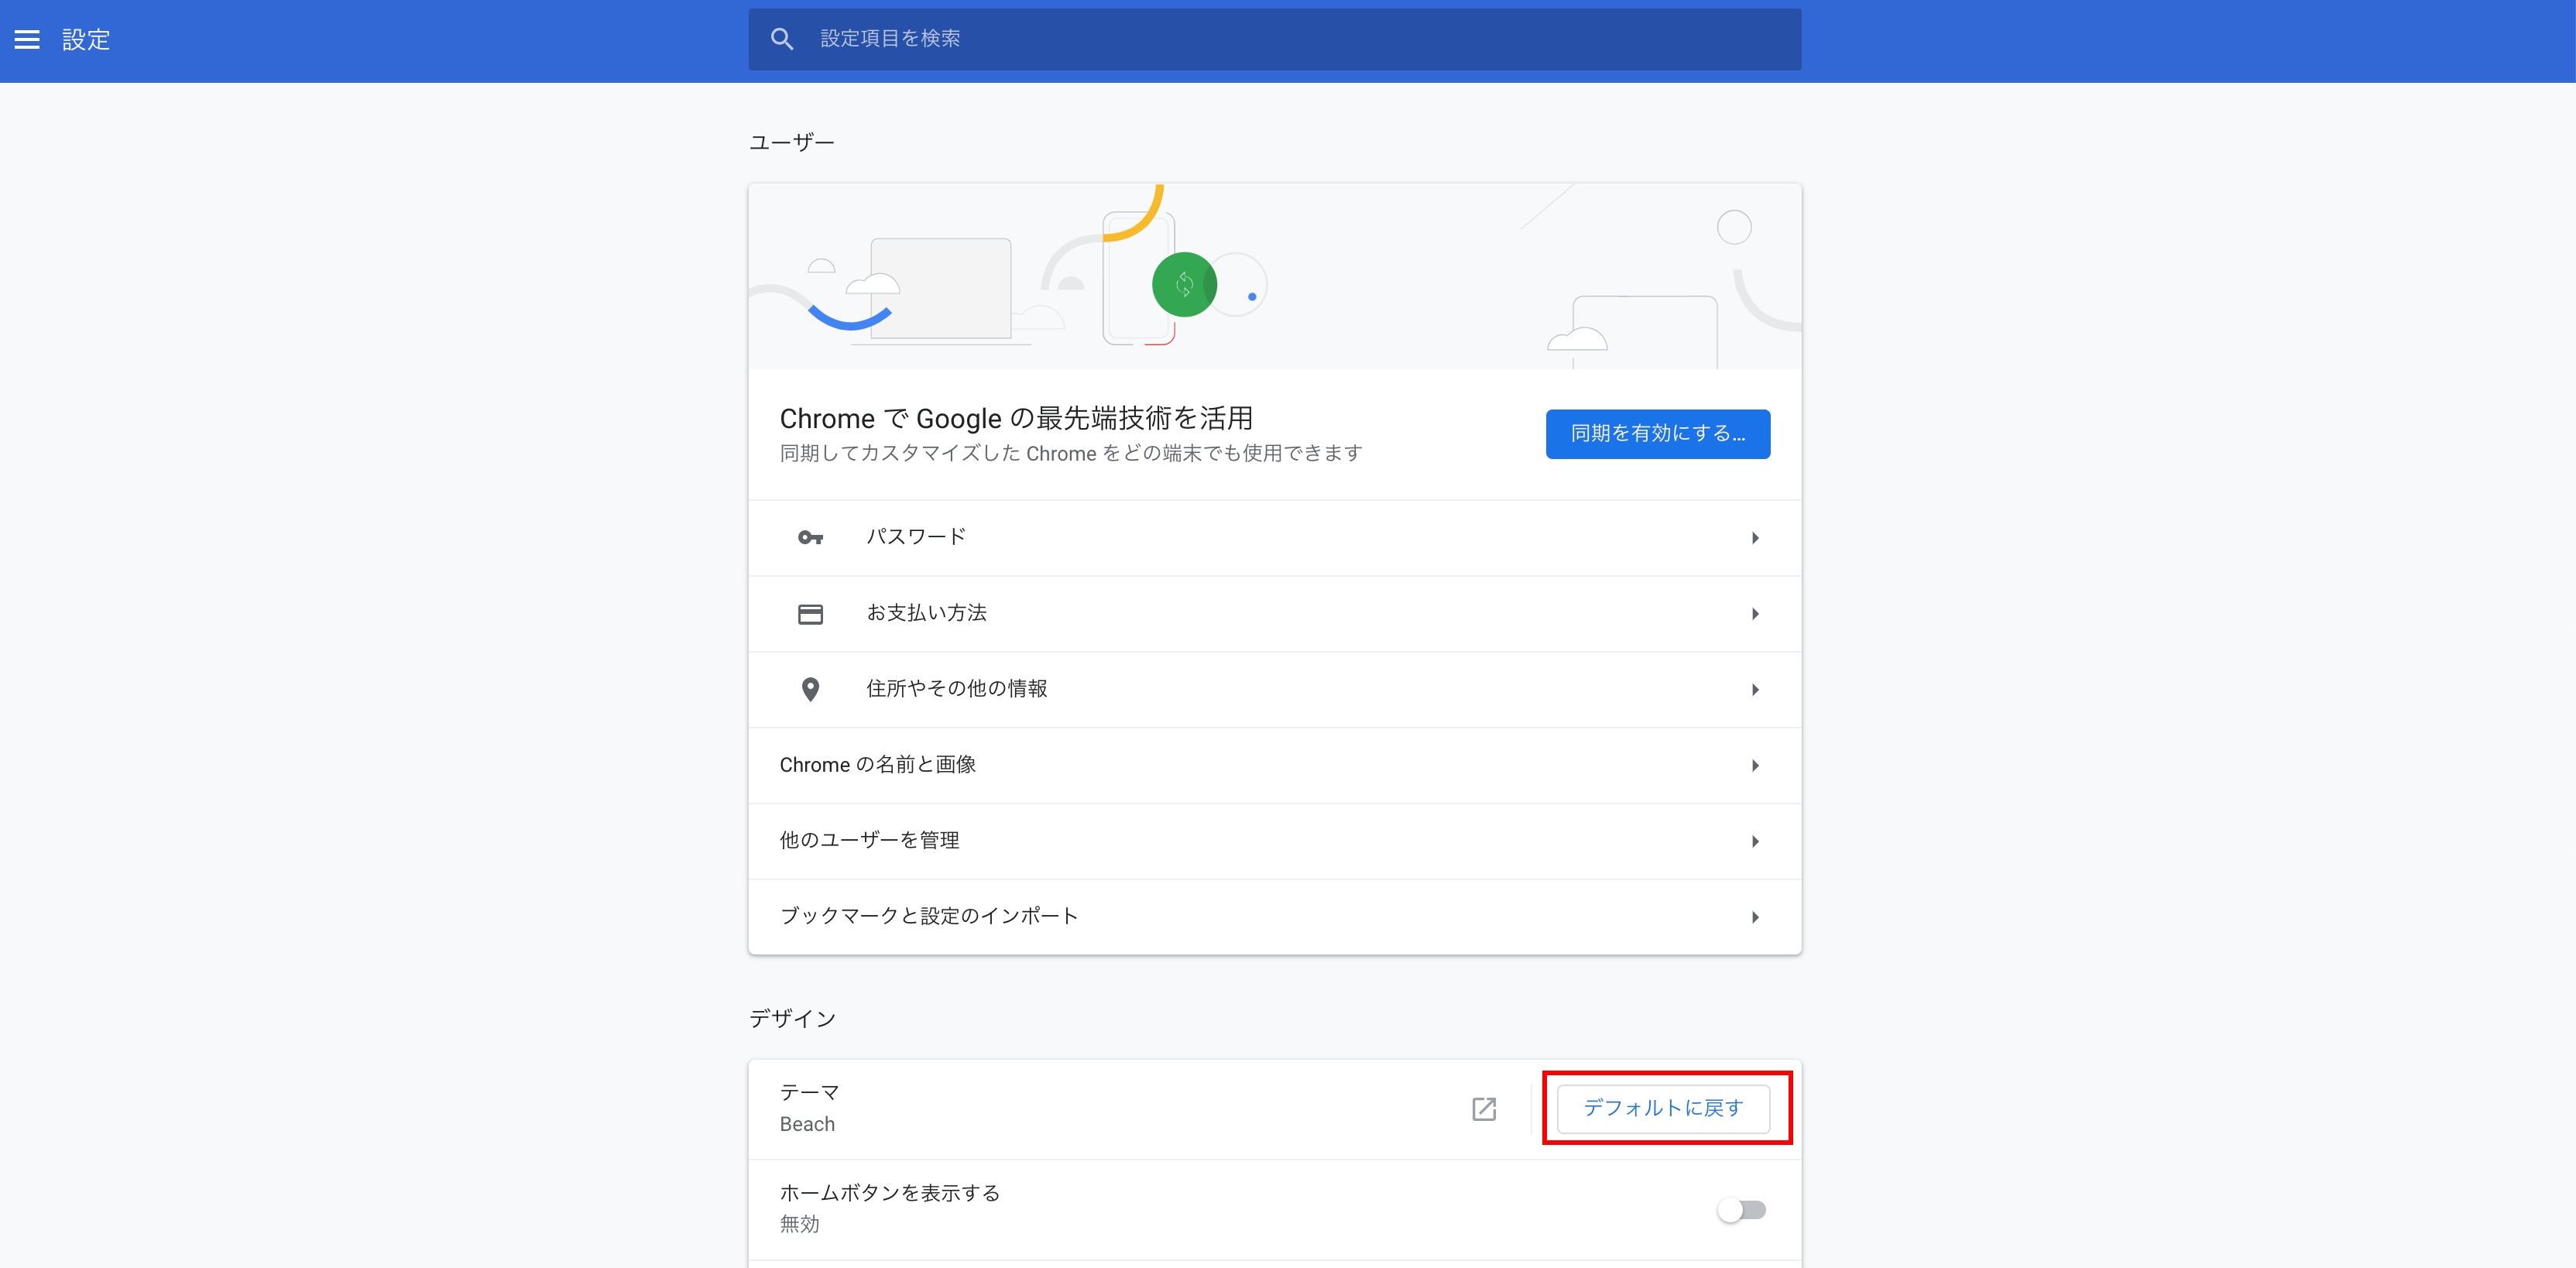Click the Chrome で Google の最先端技術を活用 heading
The height and width of the screenshot is (1268, 2576).
click(x=1016, y=418)
